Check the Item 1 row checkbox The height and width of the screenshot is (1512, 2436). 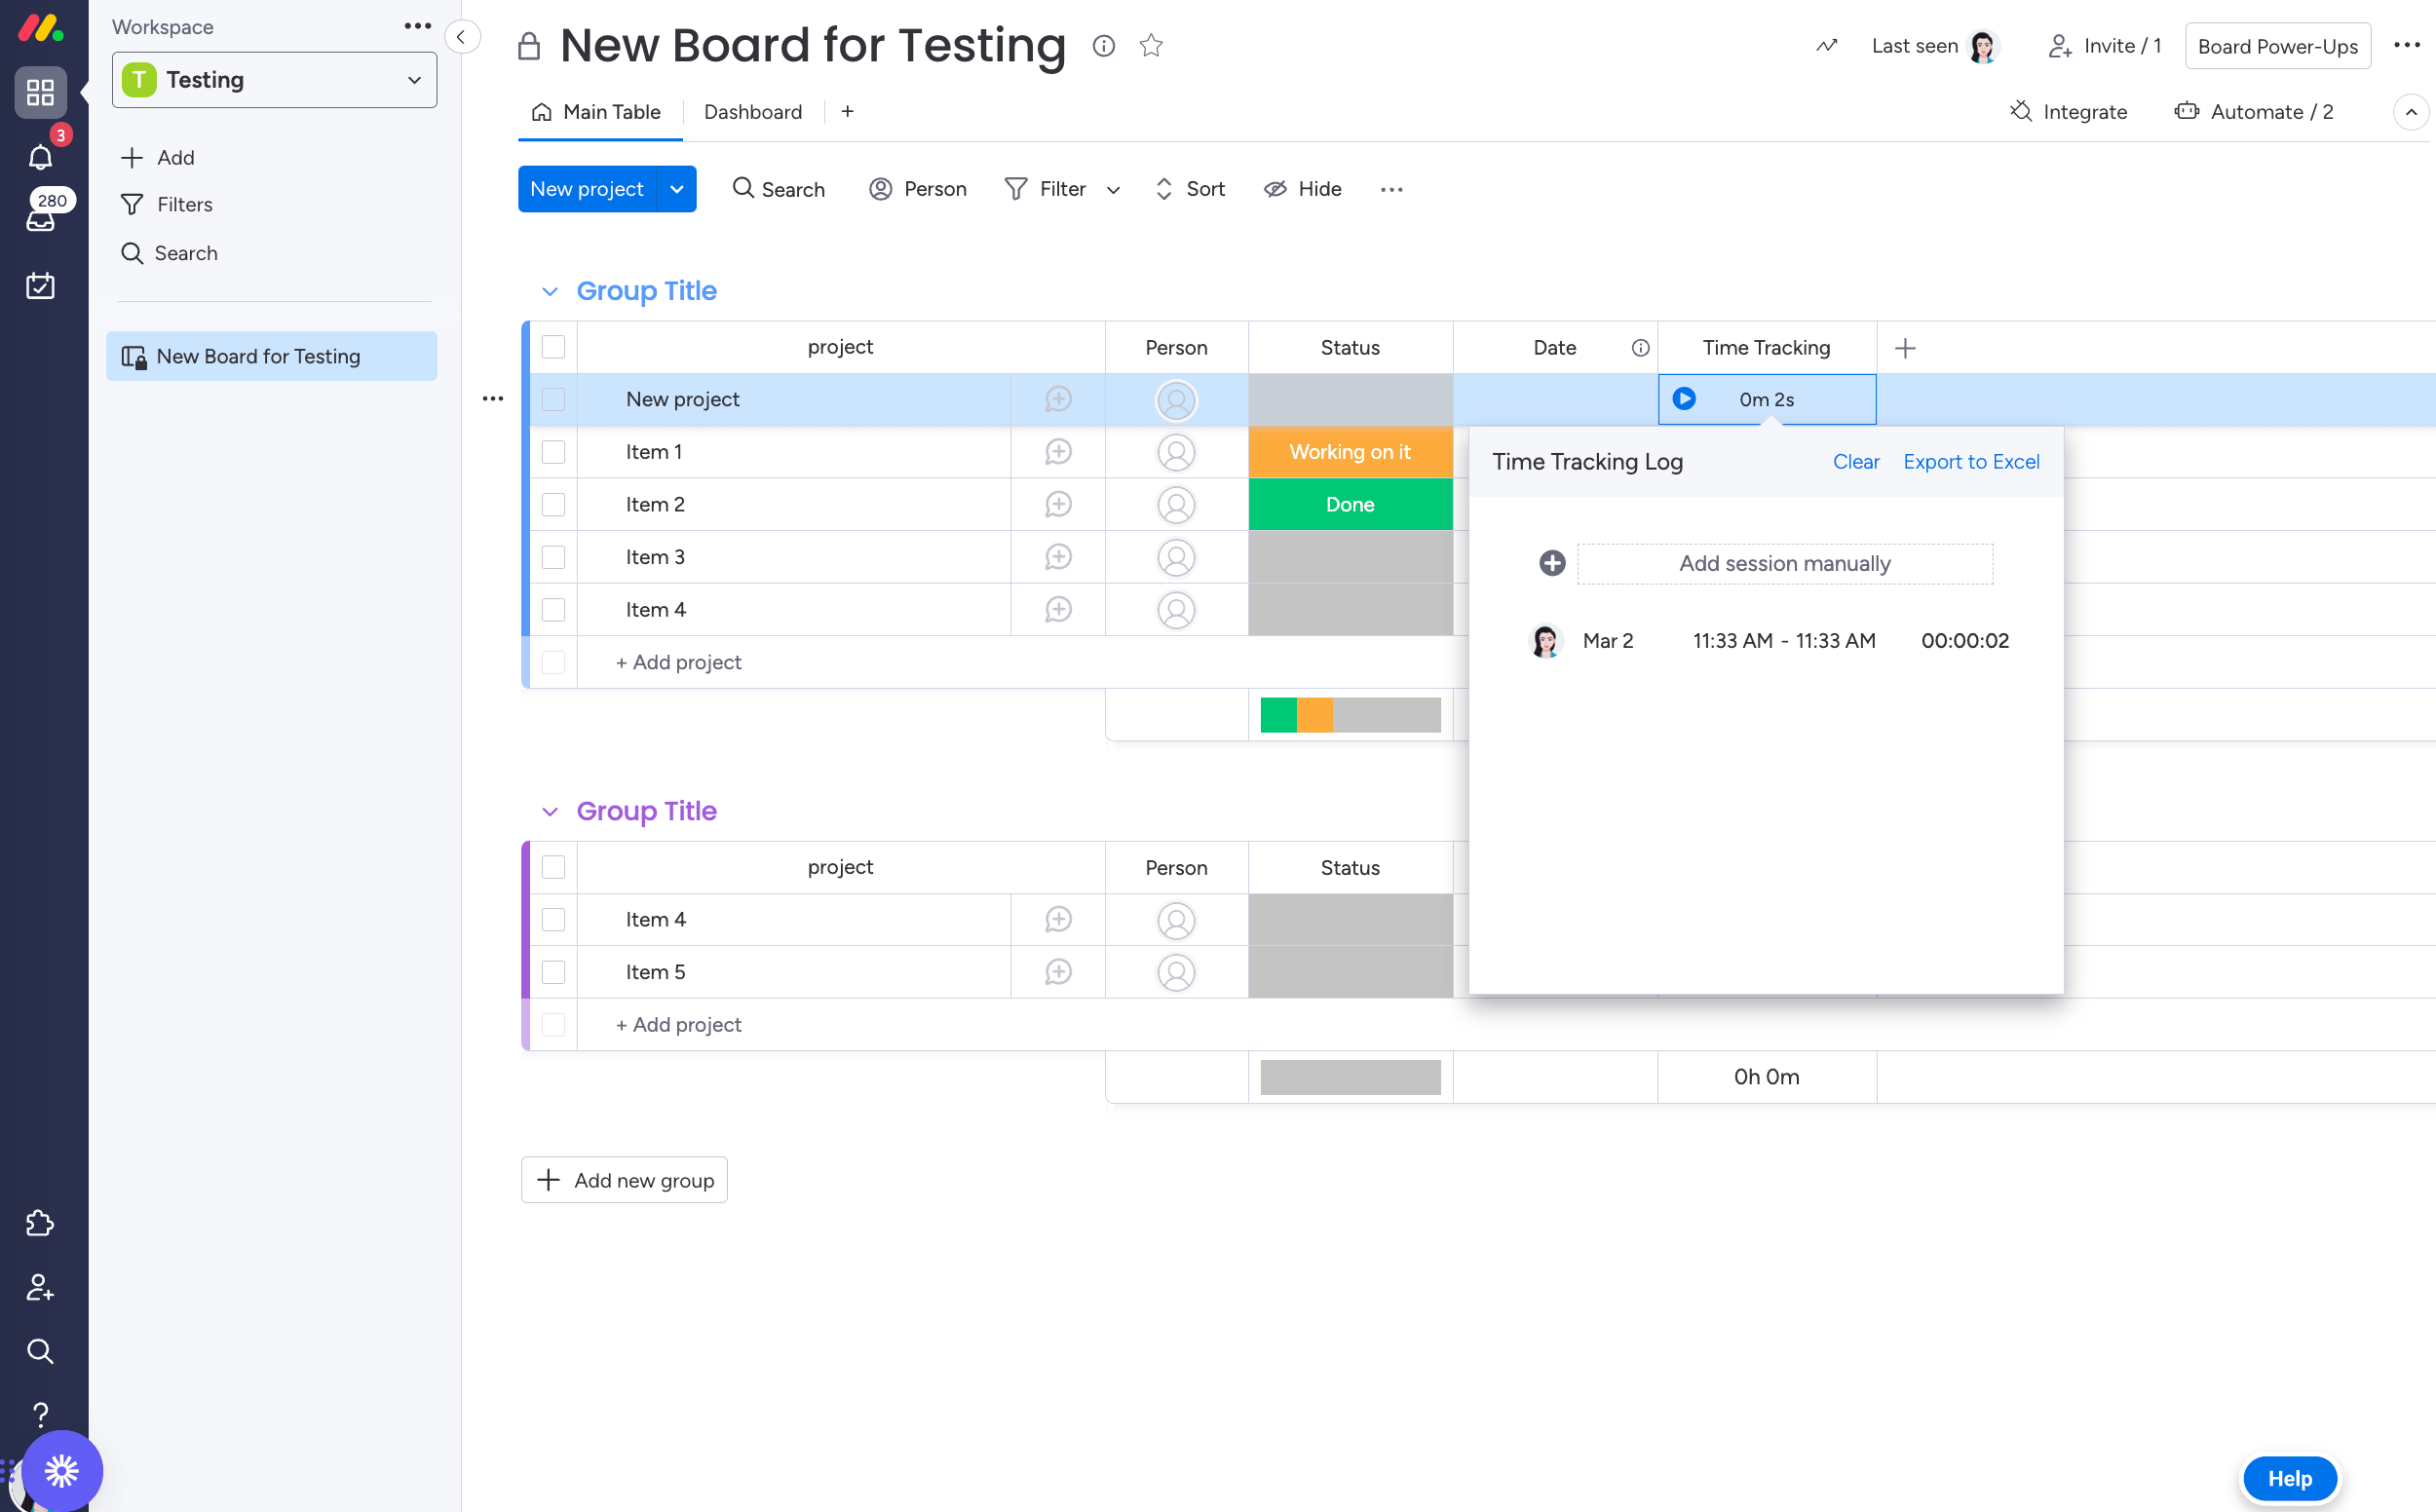[x=553, y=452]
